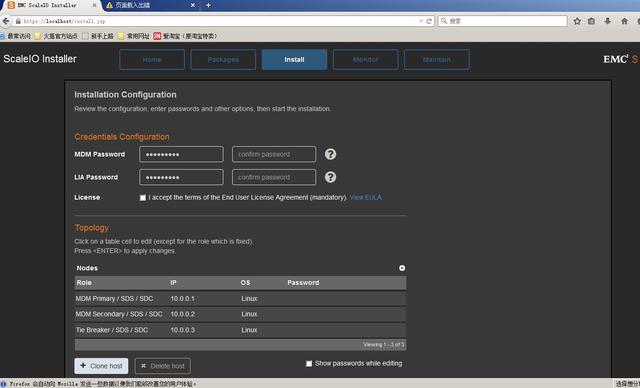Open the red-icon bookmark in bookmarks bar
The height and width of the screenshot is (388, 640).
tap(185, 36)
